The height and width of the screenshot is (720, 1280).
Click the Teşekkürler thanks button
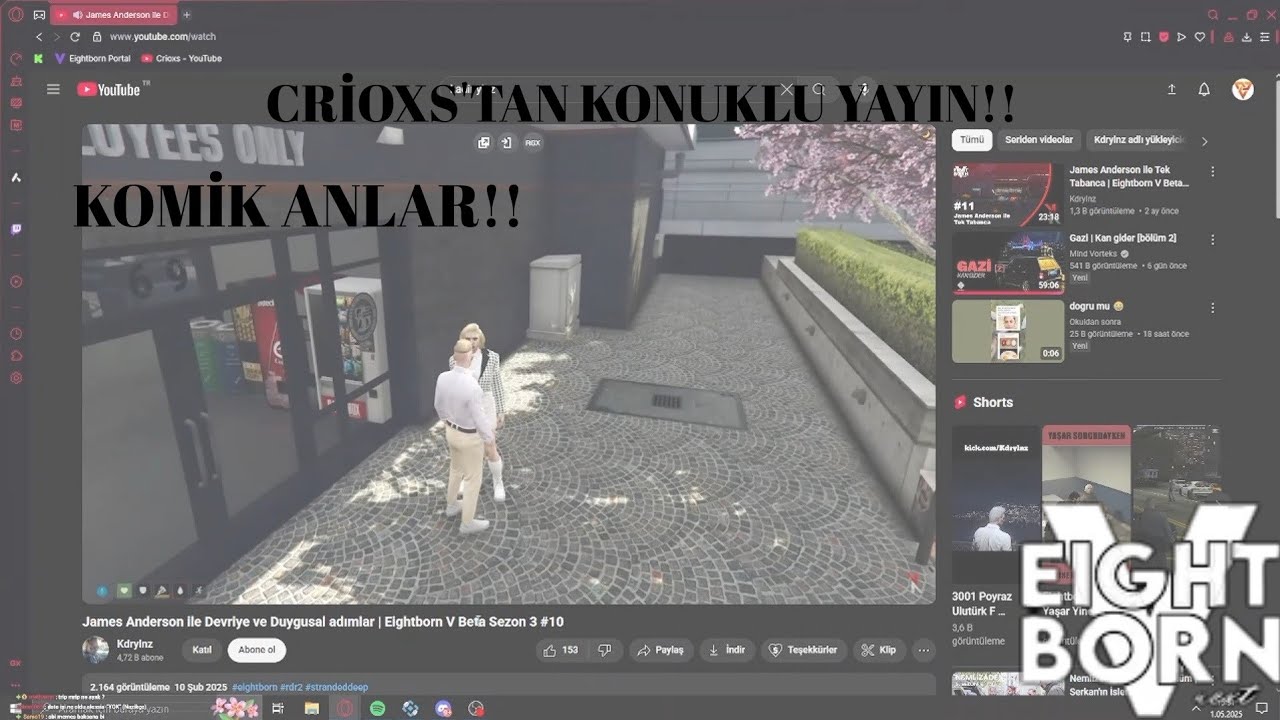pos(803,650)
